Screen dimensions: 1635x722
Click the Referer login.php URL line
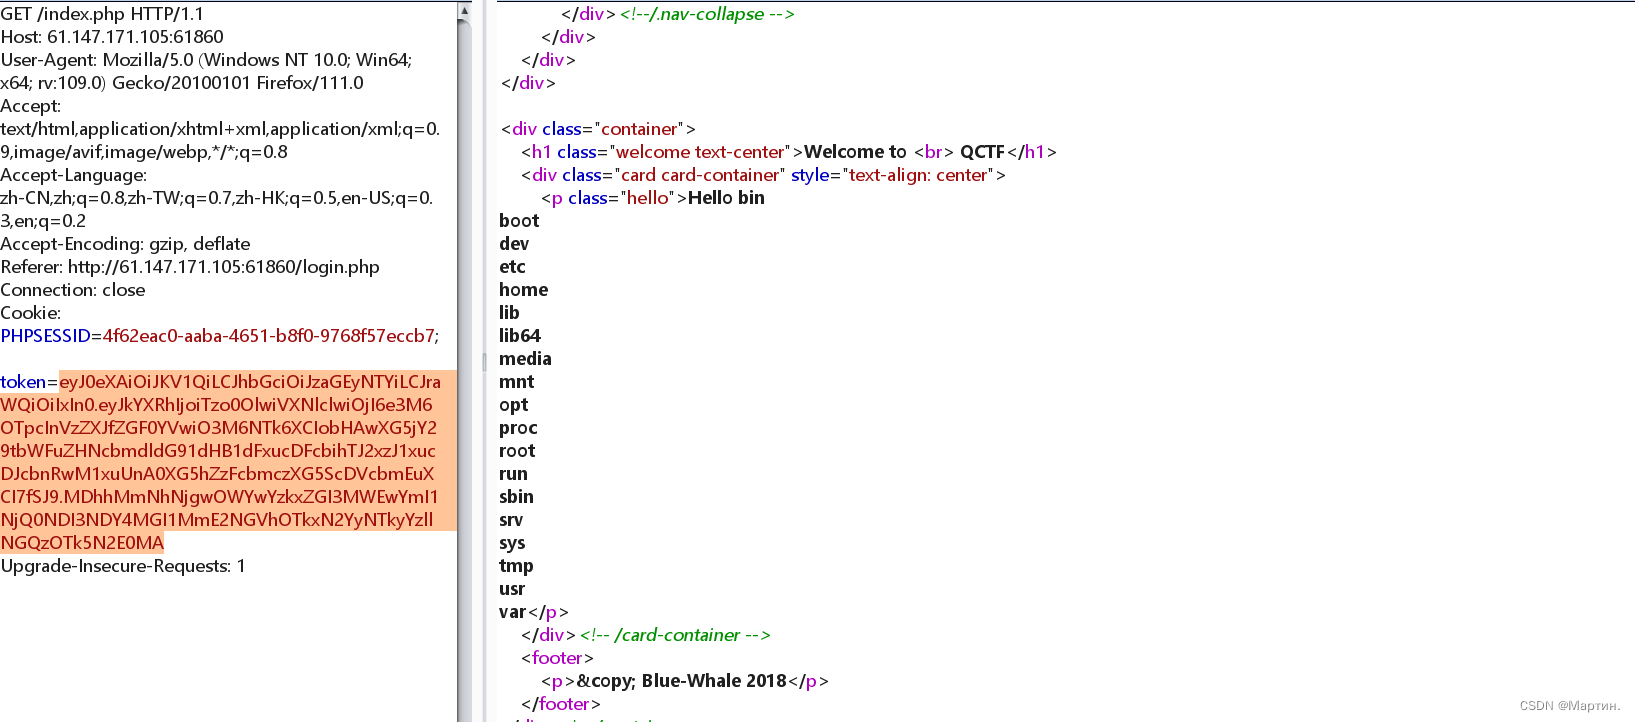pos(190,267)
